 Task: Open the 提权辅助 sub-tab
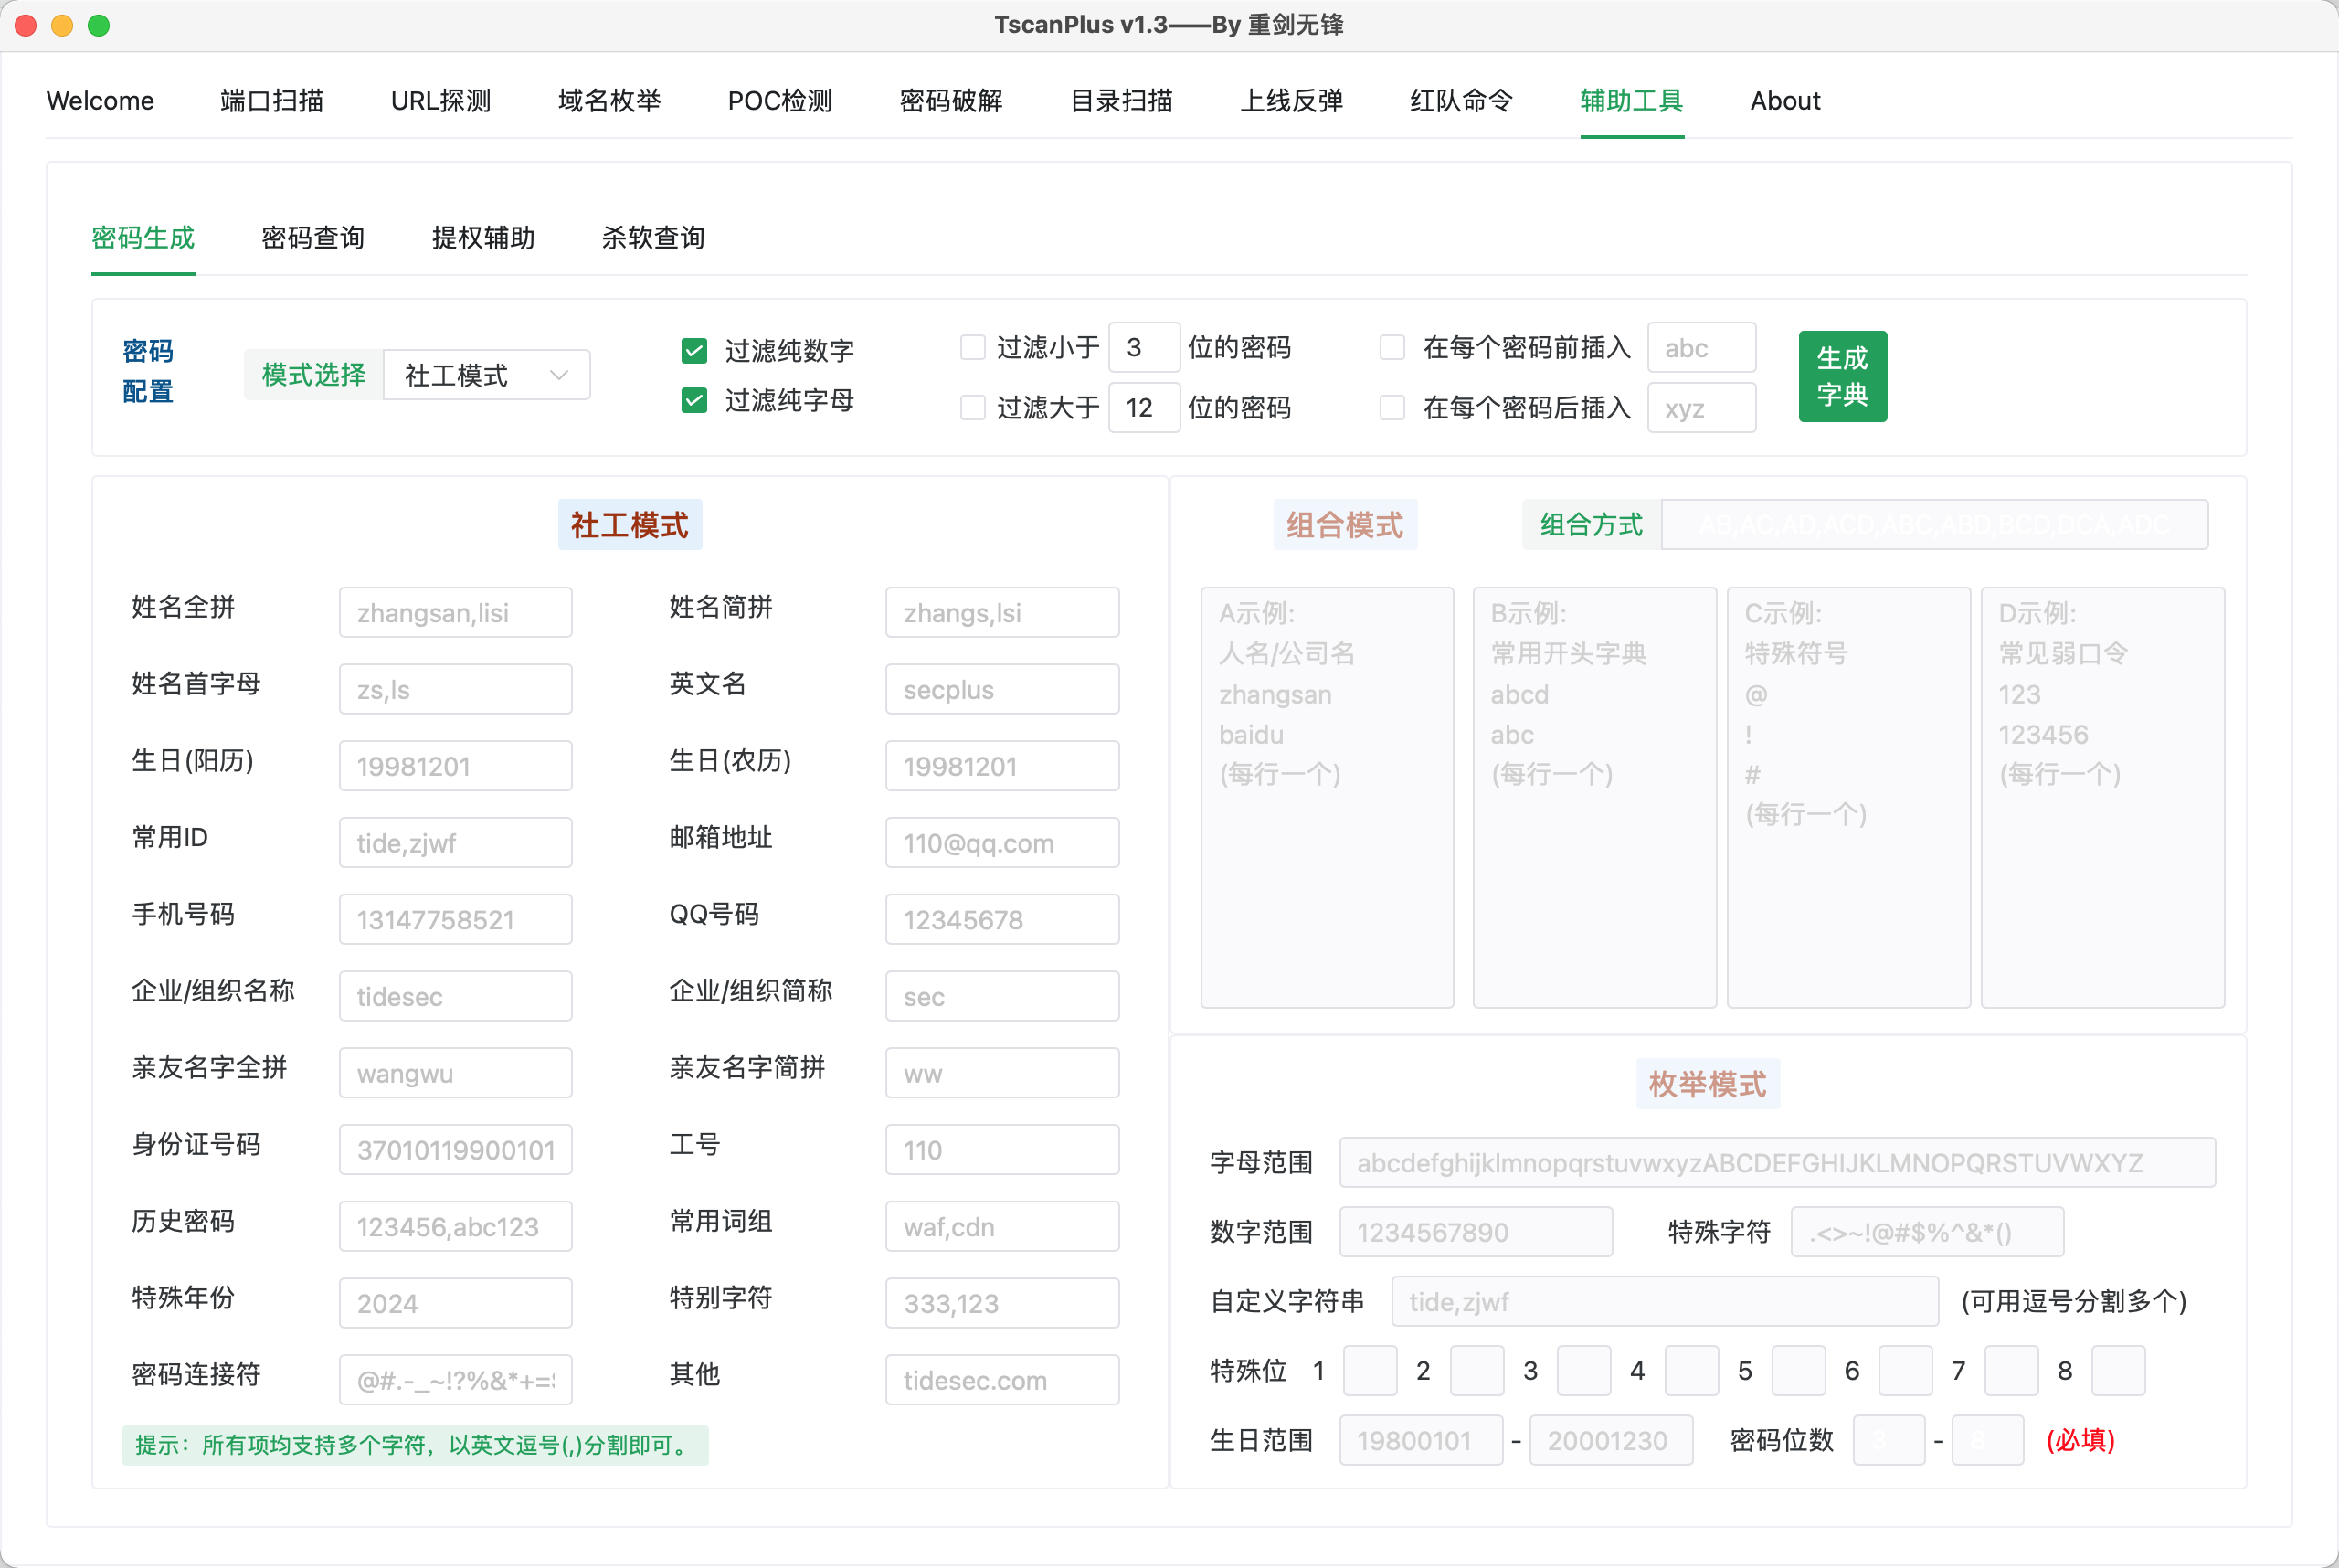(x=483, y=238)
